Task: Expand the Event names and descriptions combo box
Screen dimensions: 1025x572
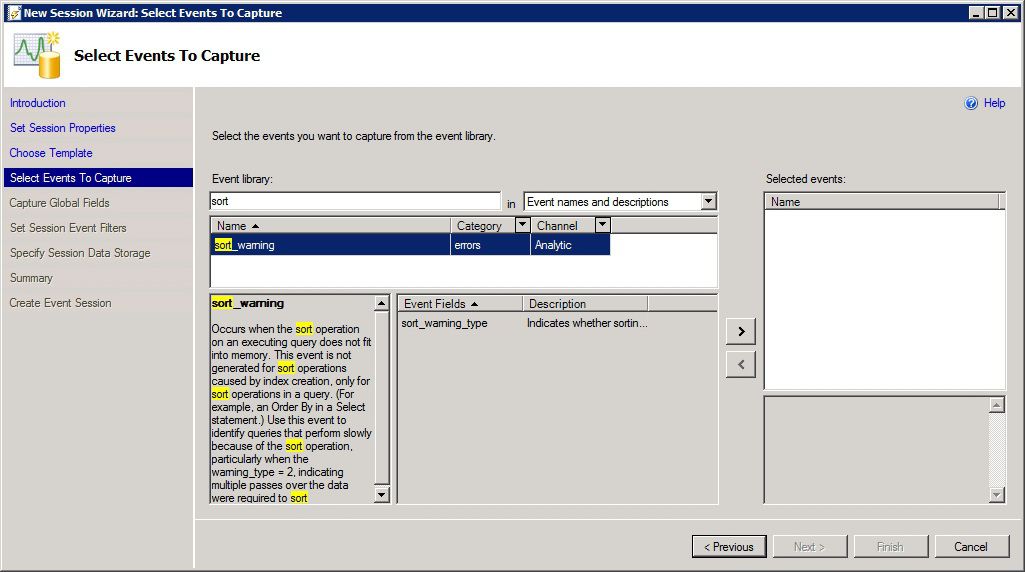Action: coord(709,201)
